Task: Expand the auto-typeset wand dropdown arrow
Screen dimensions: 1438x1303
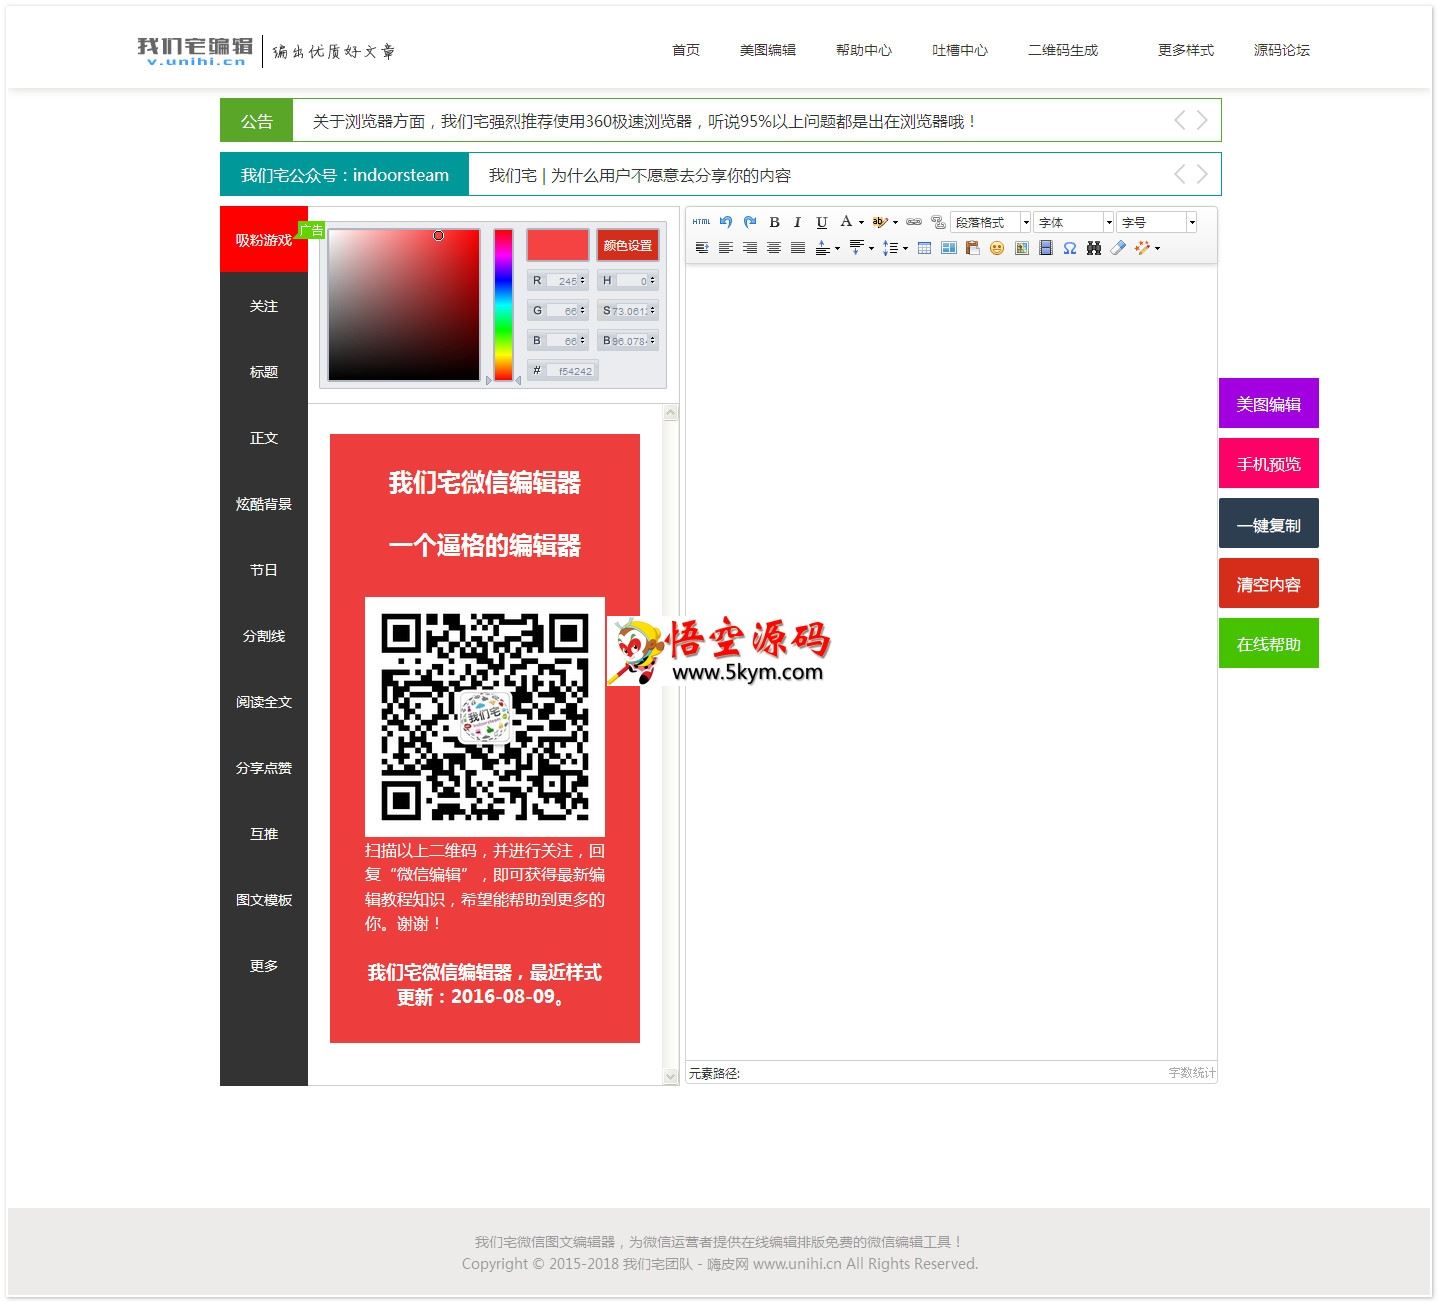Action: tap(1157, 249)
